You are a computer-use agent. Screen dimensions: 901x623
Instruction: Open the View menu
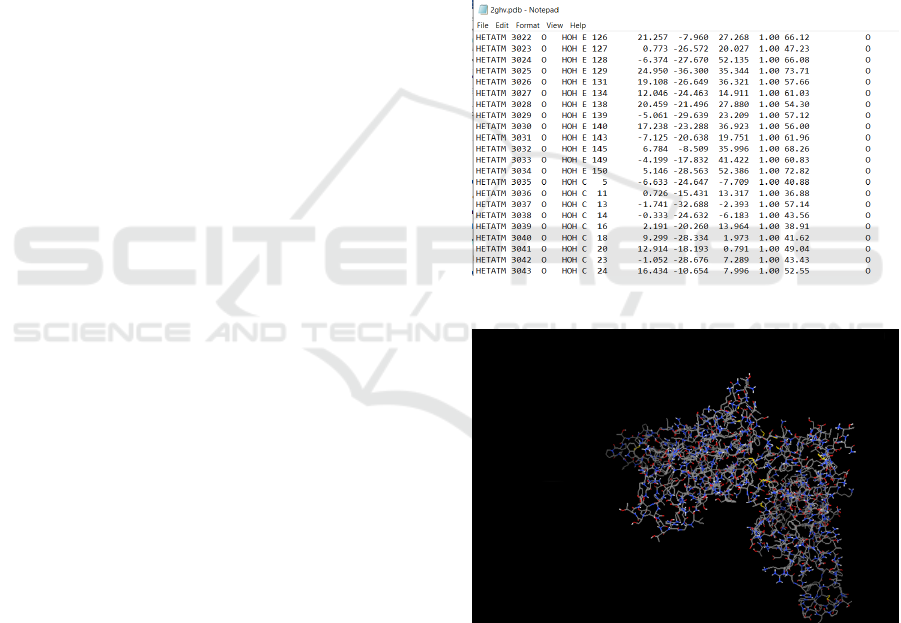[x=554, y=25]
